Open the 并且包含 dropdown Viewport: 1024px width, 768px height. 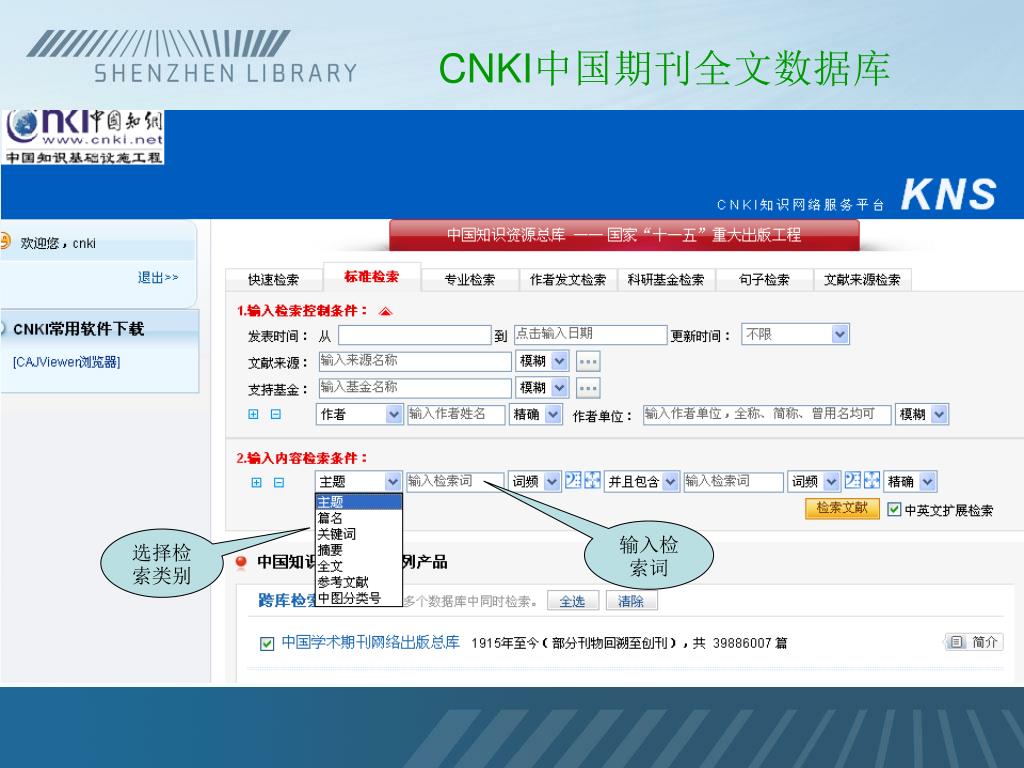[642, 481]
